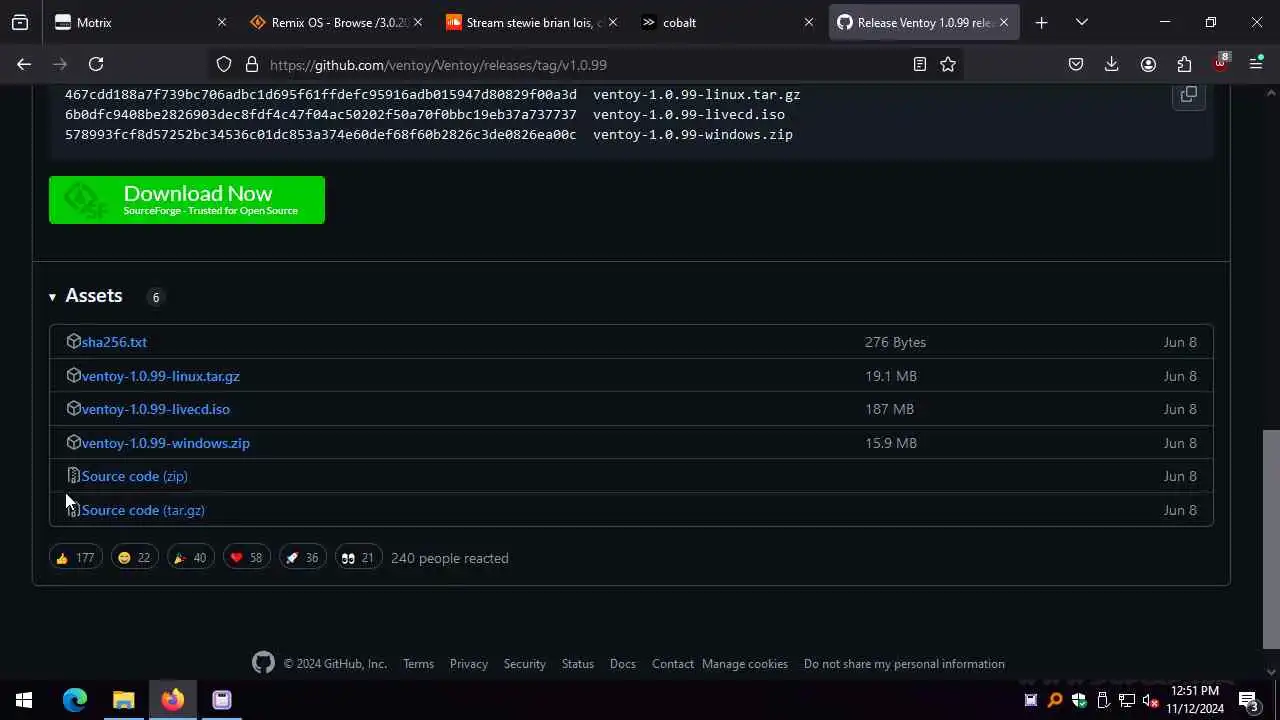1280x720 pixels.
Task: Reload the current GitHub page
Action: [x=96, y=64]
